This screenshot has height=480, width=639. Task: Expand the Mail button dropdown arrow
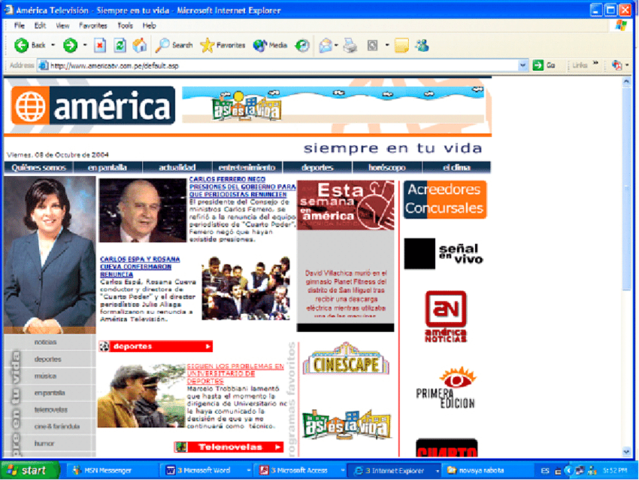(x=336, y=45)
